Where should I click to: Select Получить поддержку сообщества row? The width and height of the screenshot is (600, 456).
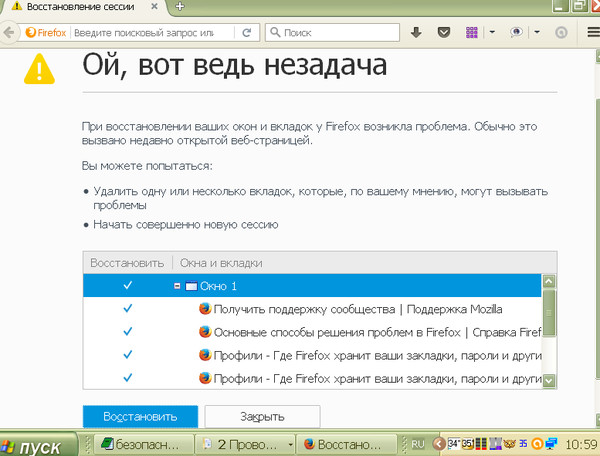pos(312,309)
